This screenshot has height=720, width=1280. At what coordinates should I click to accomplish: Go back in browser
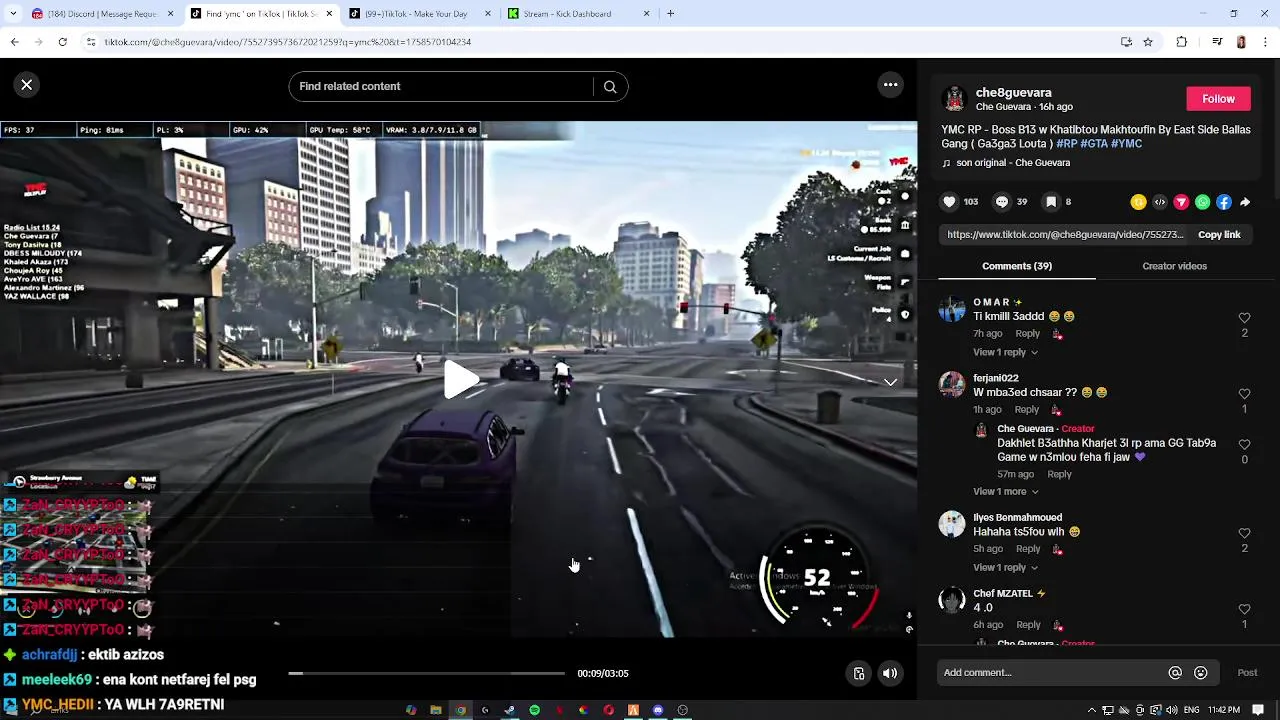click(14, 42)
